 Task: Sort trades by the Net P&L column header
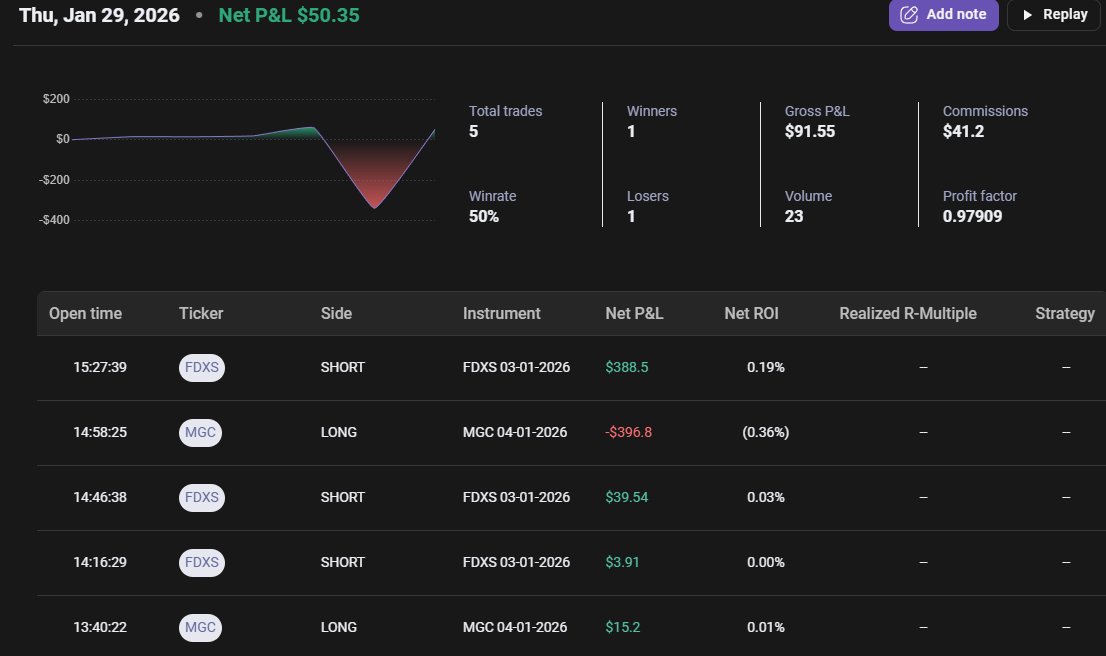634,313
